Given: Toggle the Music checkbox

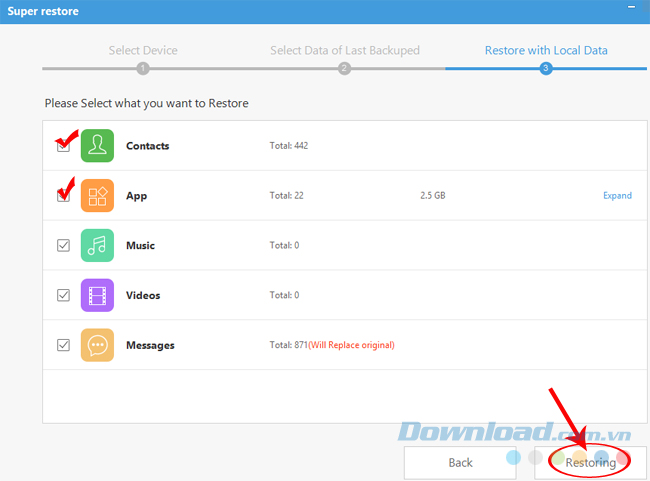Looking at the screenshot, I should click(x=64, y=246).
